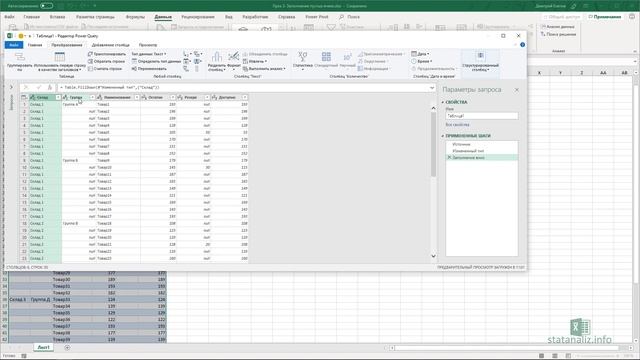The image size is (640, 360).
Task: Collapse Свойства section in query settings
Action: click(x=443, y=102)
